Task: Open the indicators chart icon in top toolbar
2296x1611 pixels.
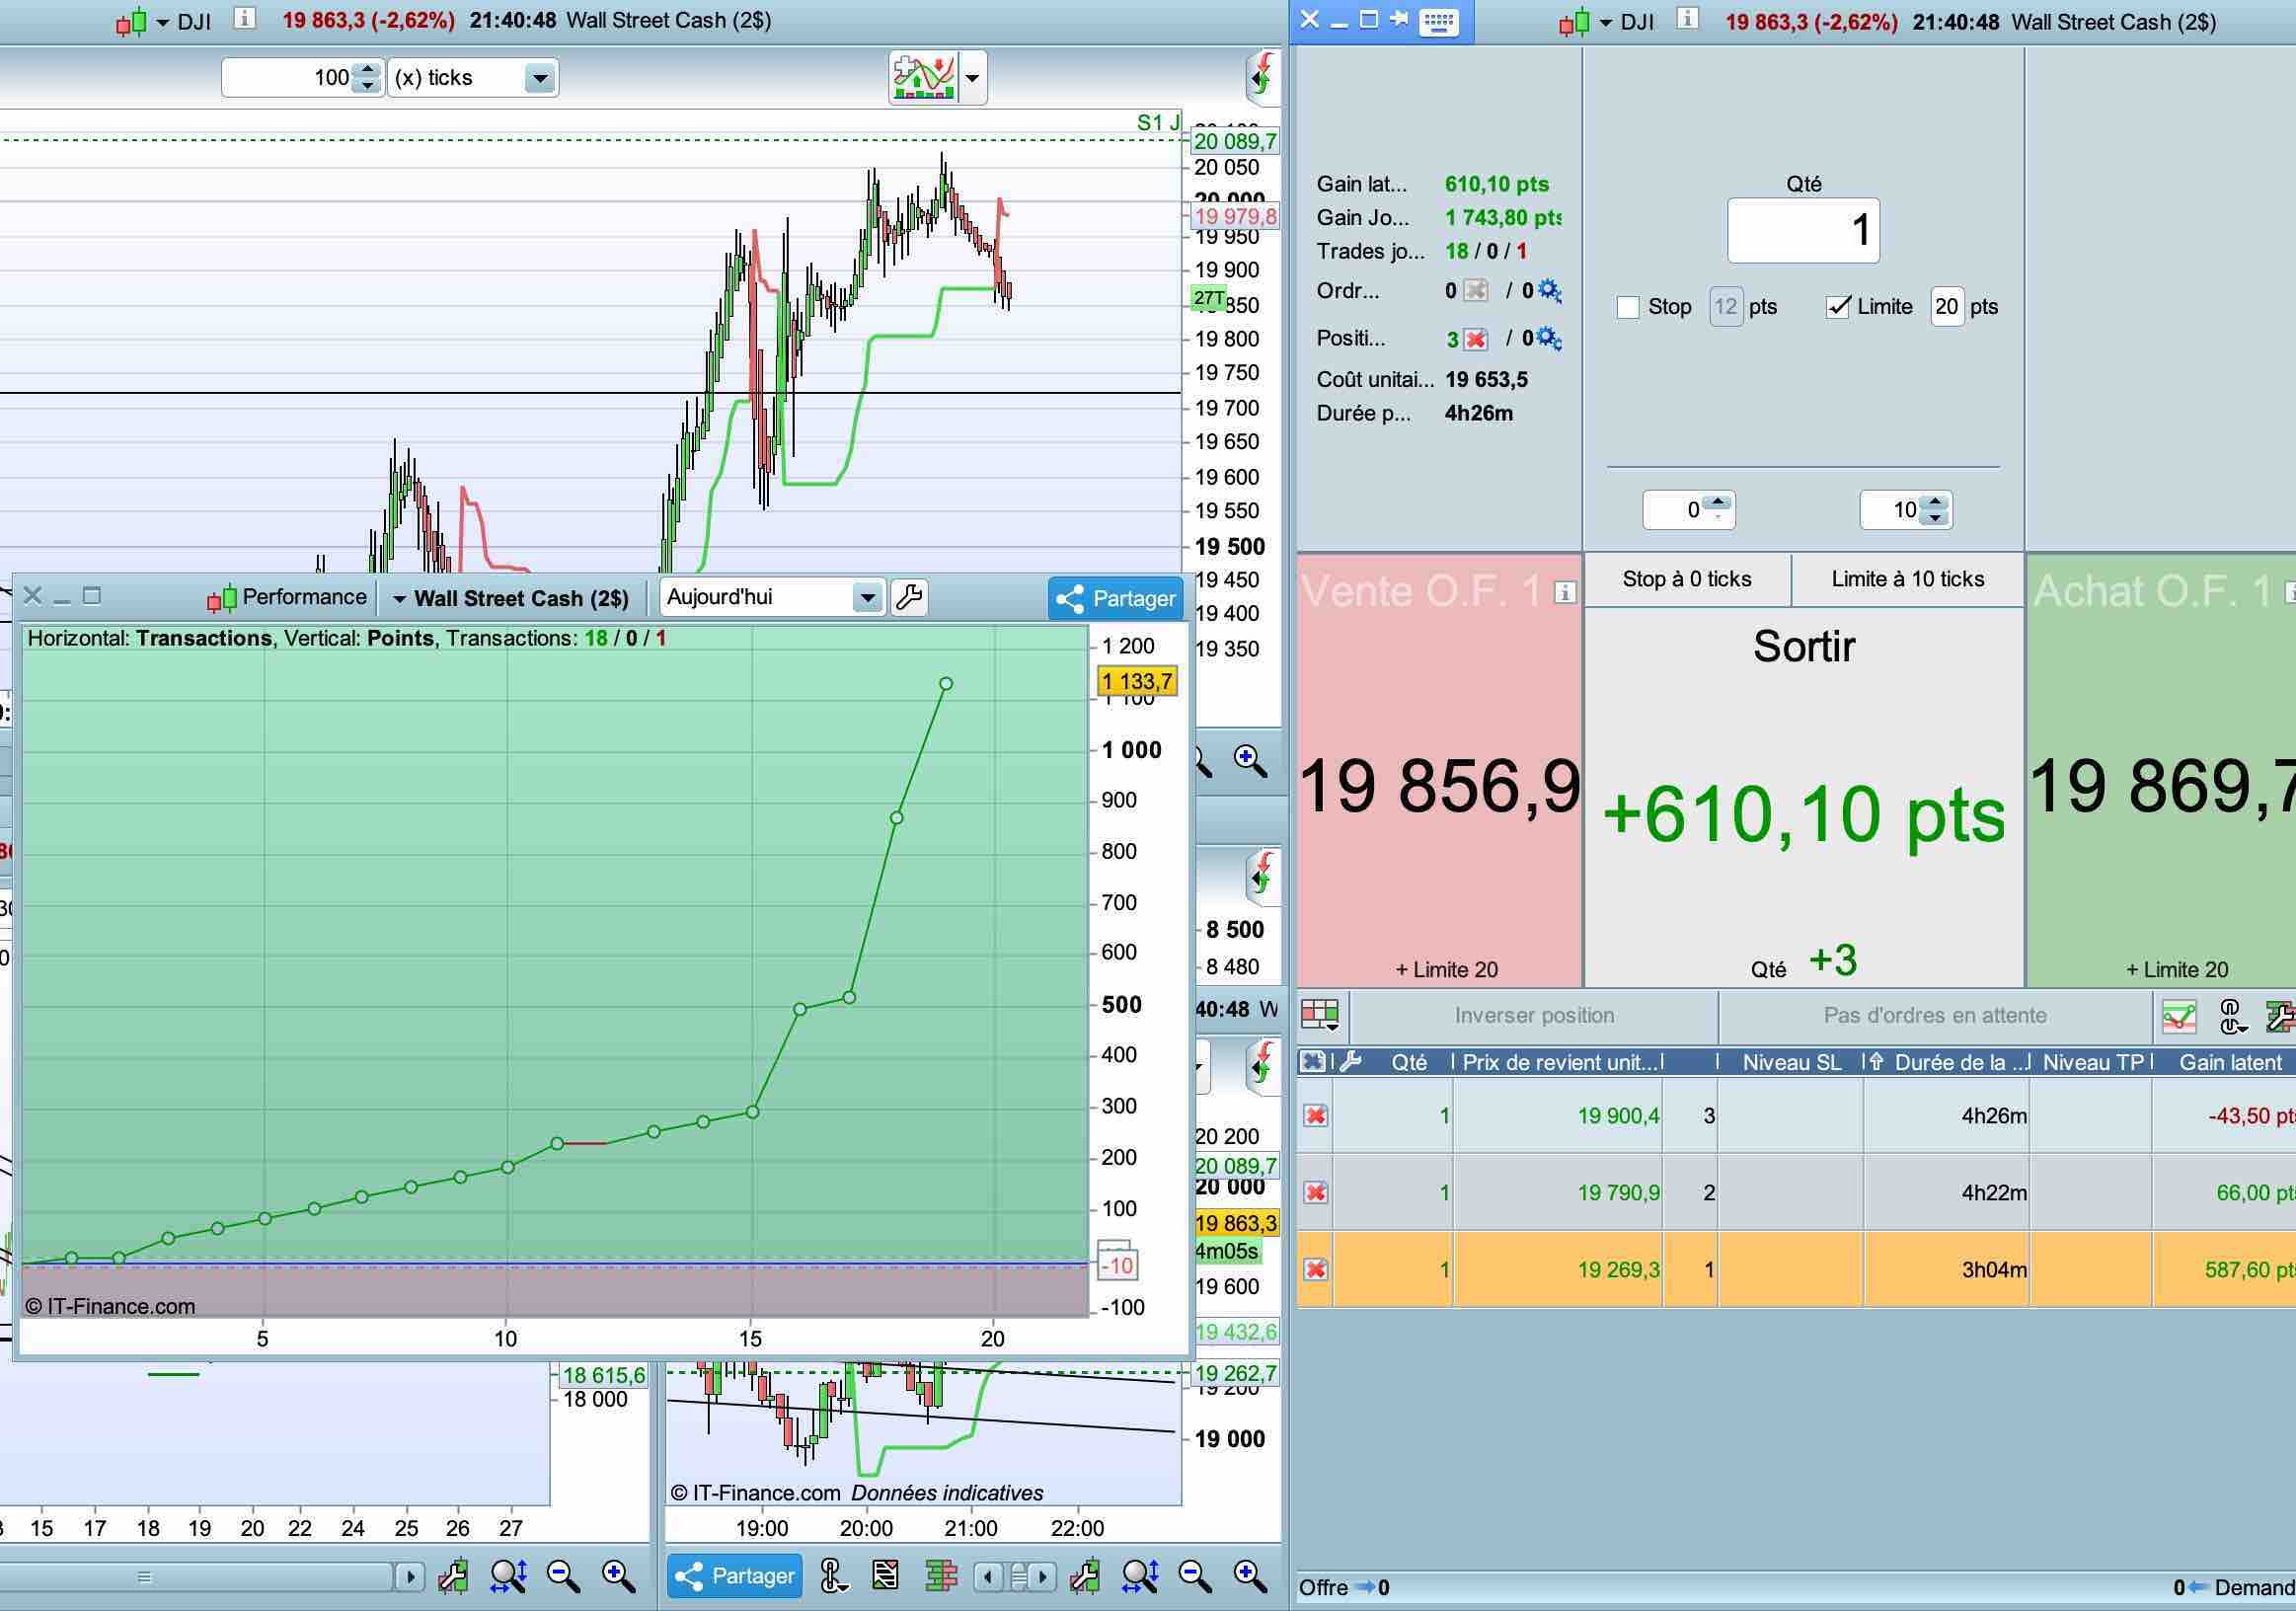Action: (x=923, y=78)
